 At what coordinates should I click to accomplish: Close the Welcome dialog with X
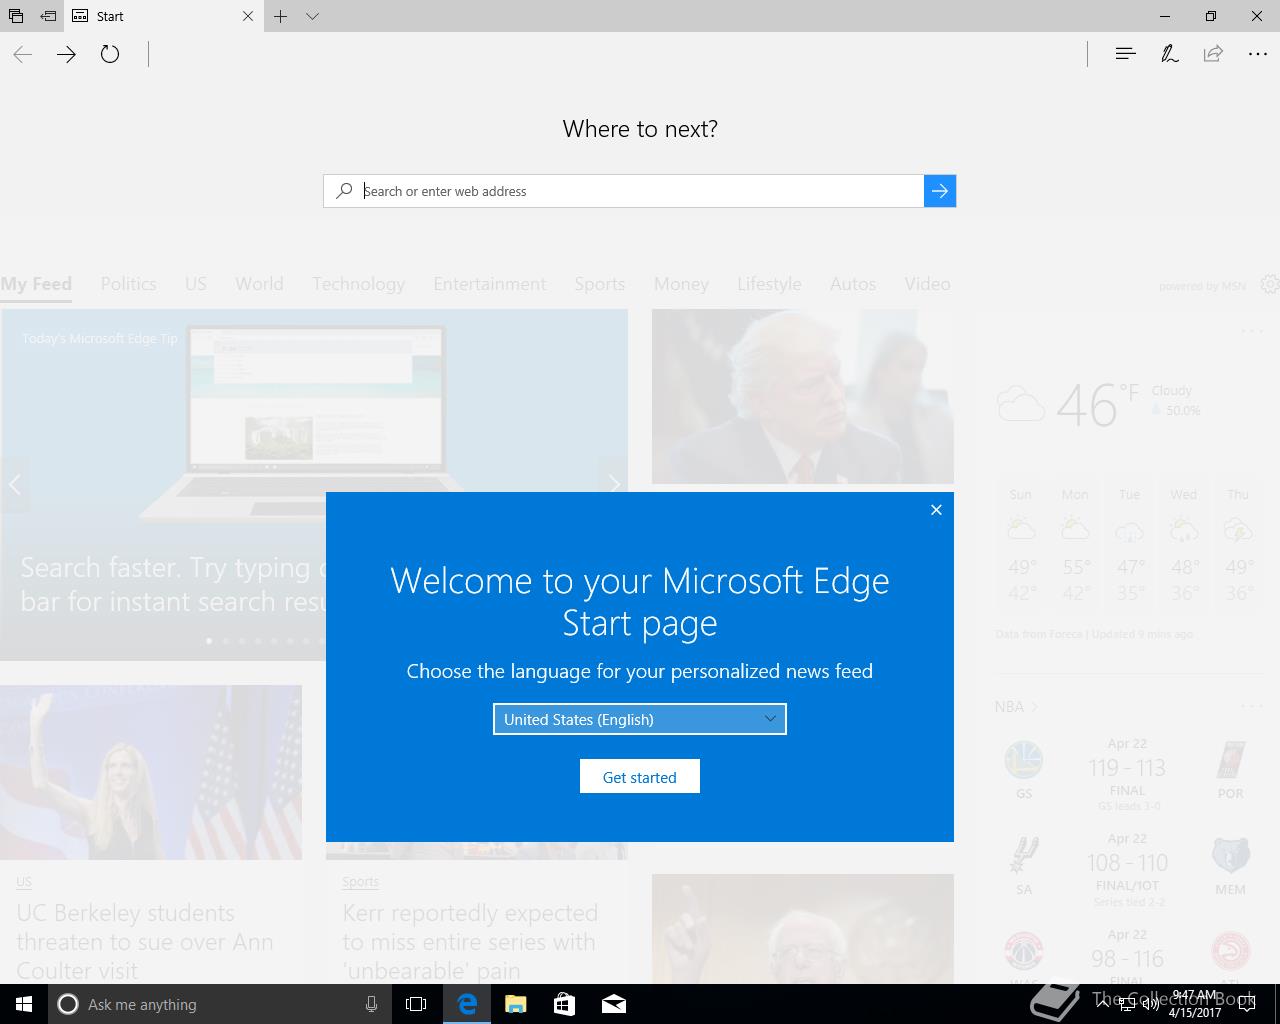point(936,510)
